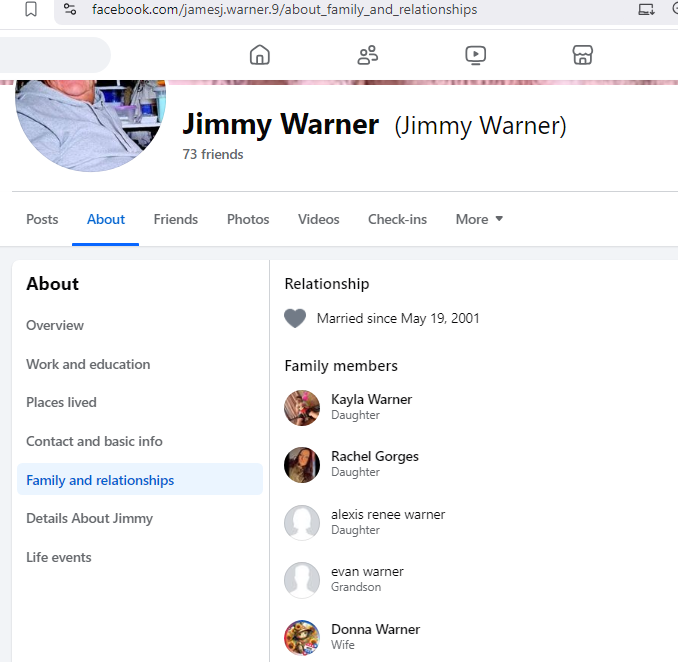Click the 'Grandson' label under evan warner

[x=356, y=587]
